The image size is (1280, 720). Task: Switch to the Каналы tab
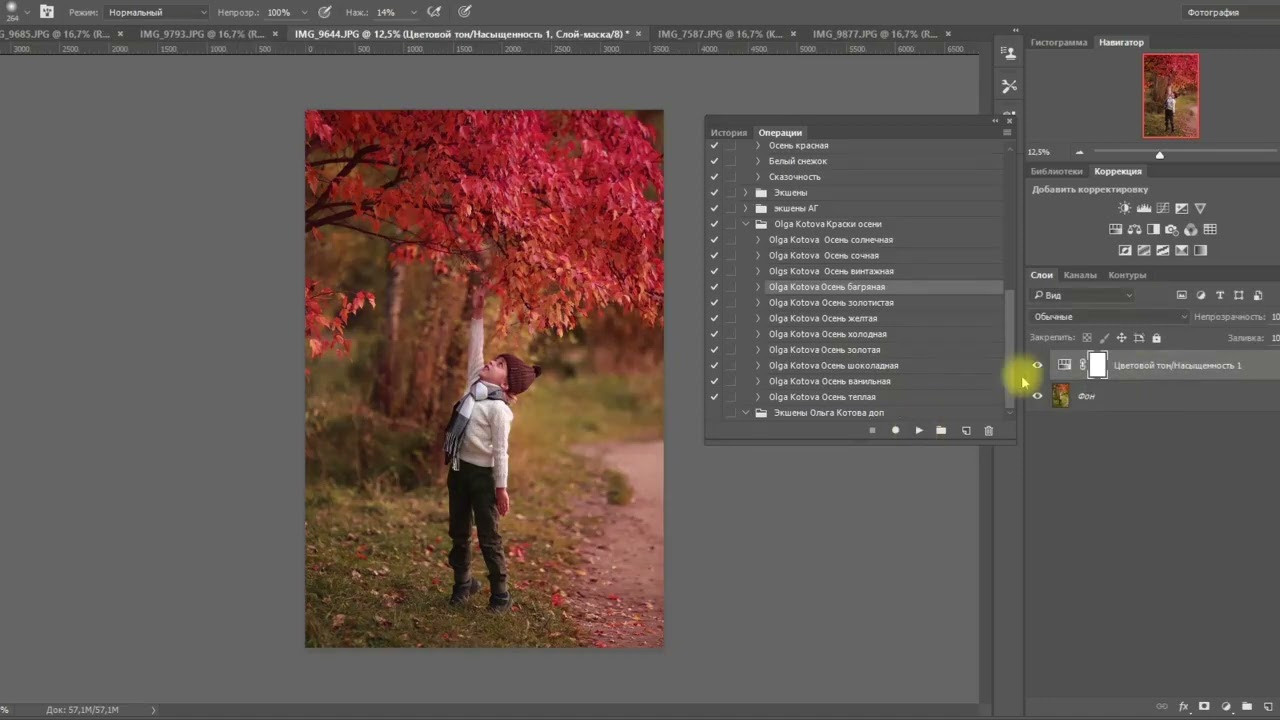(x=1080, y=275)
